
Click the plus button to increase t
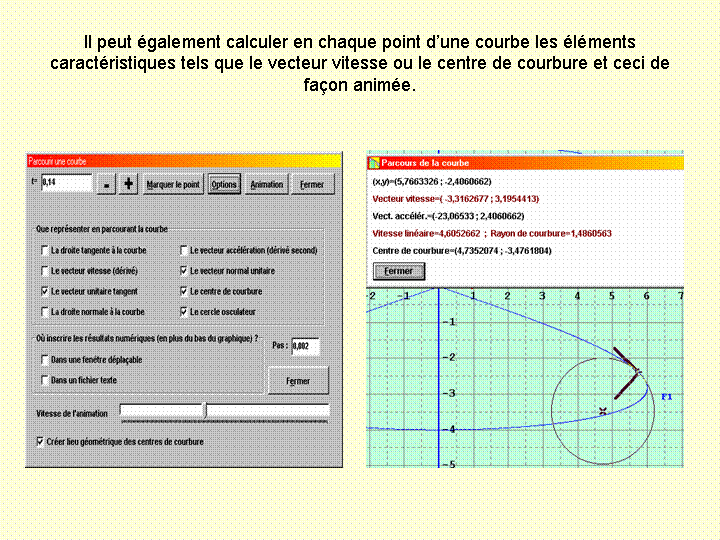pyautogui.click(x=129, y=184)
